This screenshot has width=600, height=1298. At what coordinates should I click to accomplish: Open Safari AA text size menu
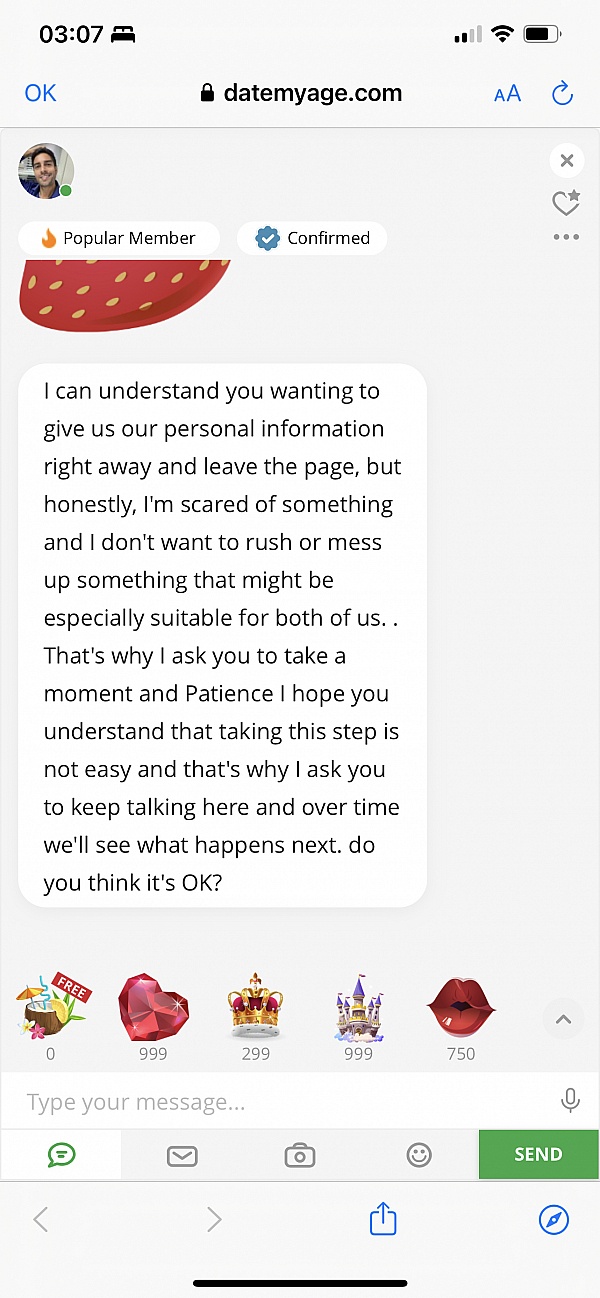click(x=507, y=94)
